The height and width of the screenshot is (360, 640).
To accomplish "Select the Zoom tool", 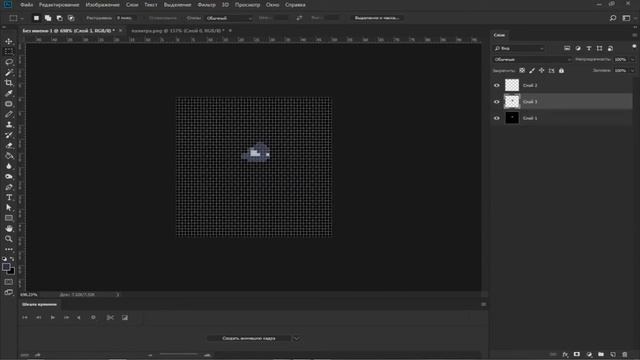I will pyautogui.click(x=9, y=239).
